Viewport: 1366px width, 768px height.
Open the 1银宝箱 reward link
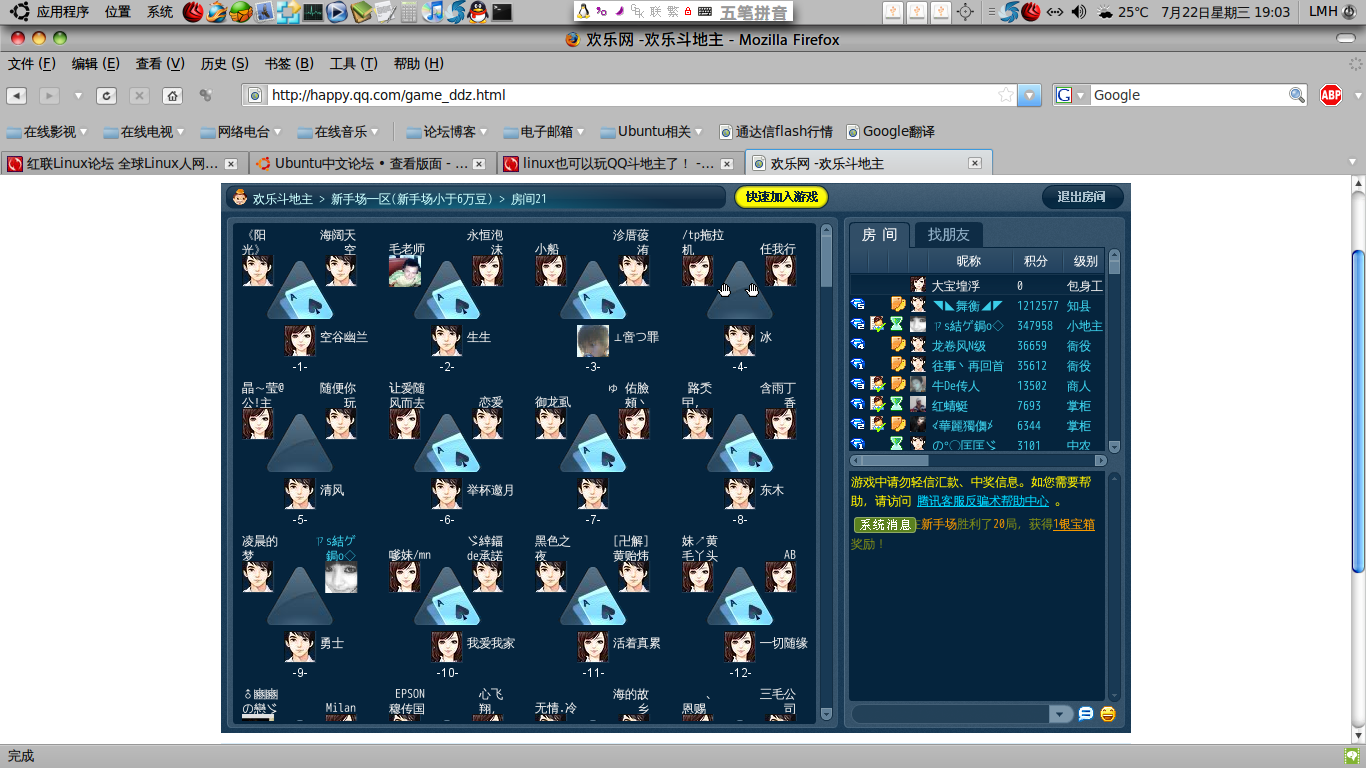pyautogui.click(x=1074, y=524)
